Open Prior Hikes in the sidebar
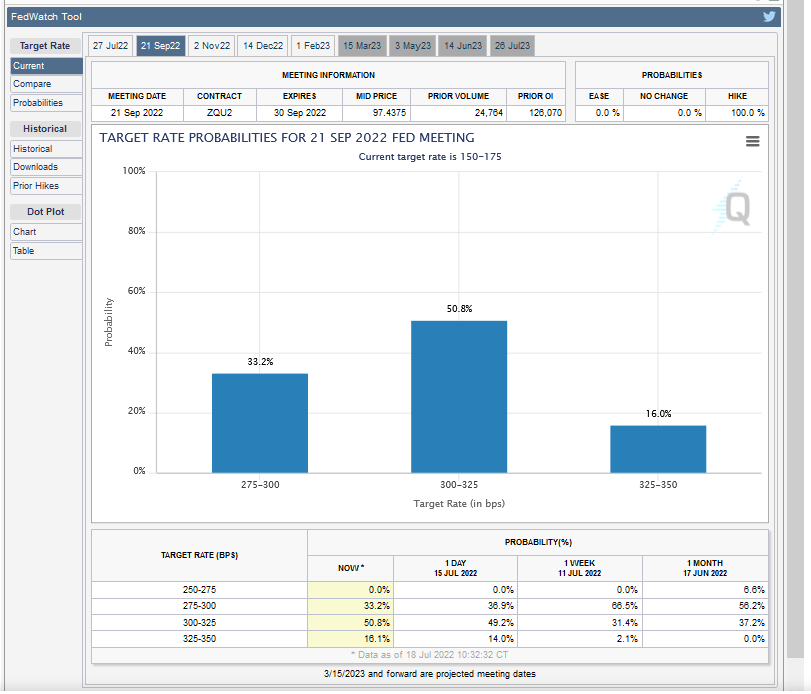The image size is (811, 694). click(46, 186)
